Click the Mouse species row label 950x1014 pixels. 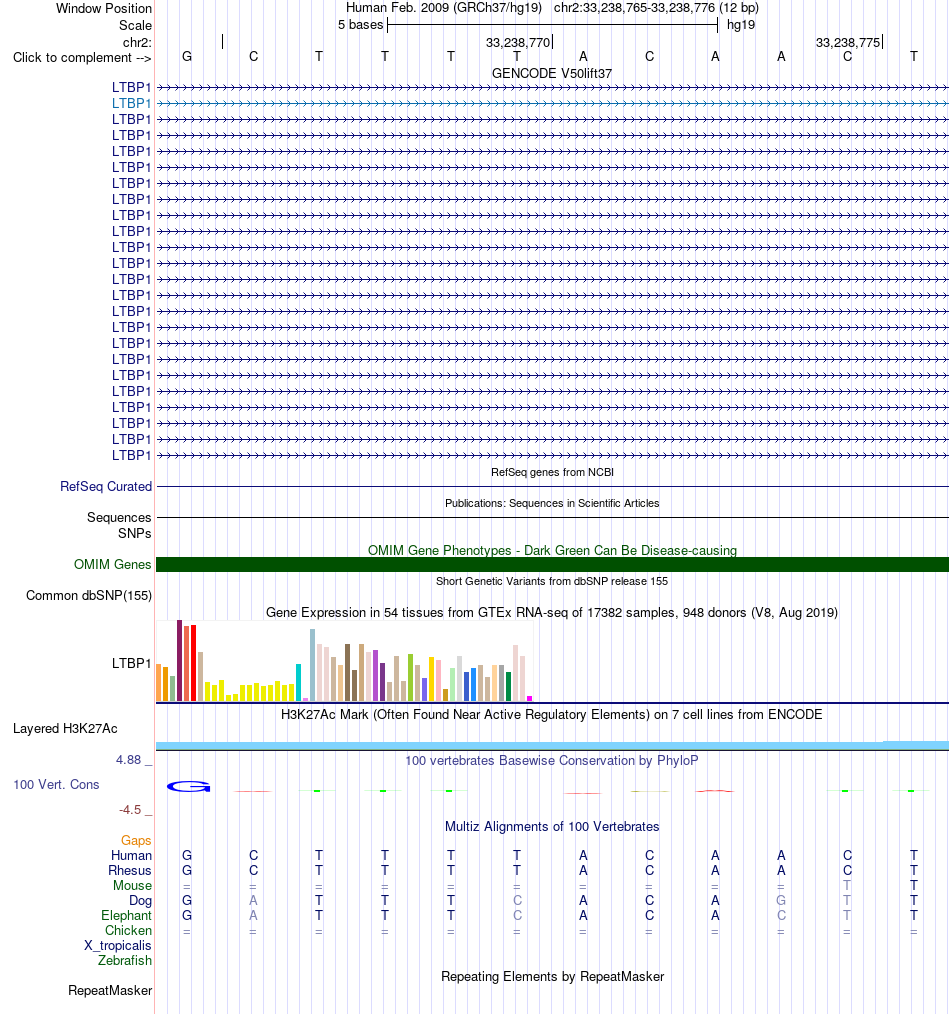click(x=133, y=885)
